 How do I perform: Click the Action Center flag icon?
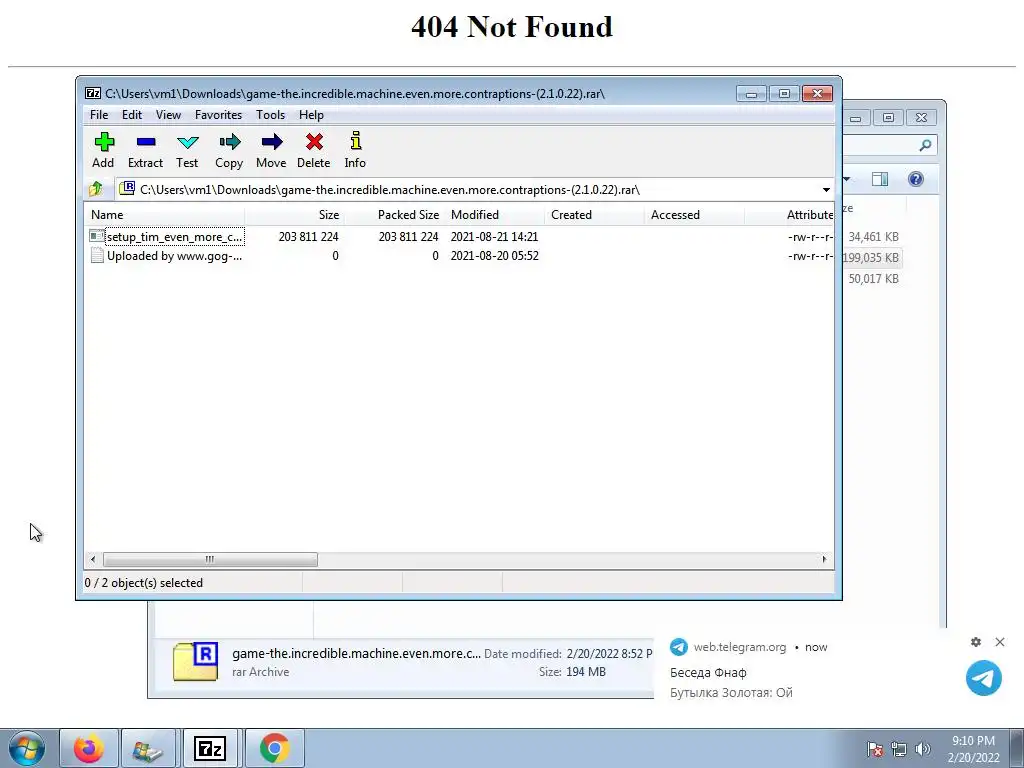pyautogui.click(x=875, y=749)
